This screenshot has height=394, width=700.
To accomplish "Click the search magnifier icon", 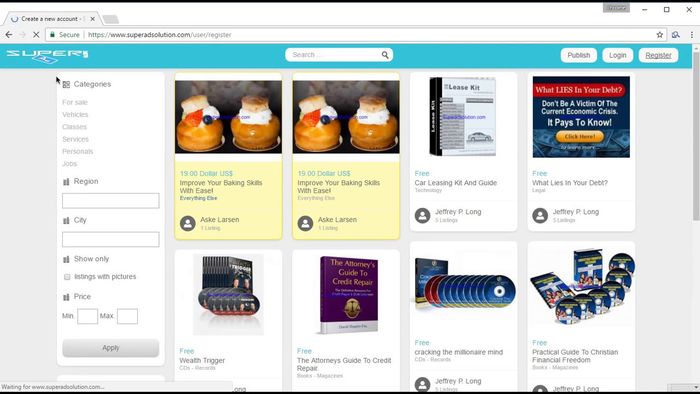I will 385,55.
